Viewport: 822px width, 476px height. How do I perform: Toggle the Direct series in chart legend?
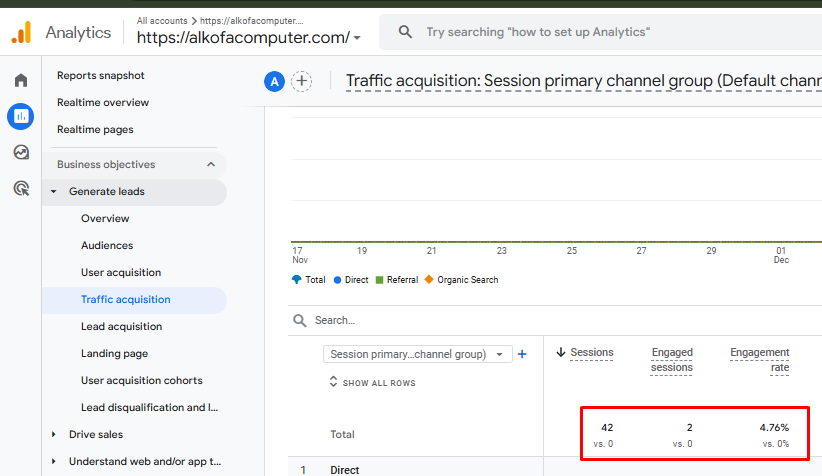tap(351, 280)
